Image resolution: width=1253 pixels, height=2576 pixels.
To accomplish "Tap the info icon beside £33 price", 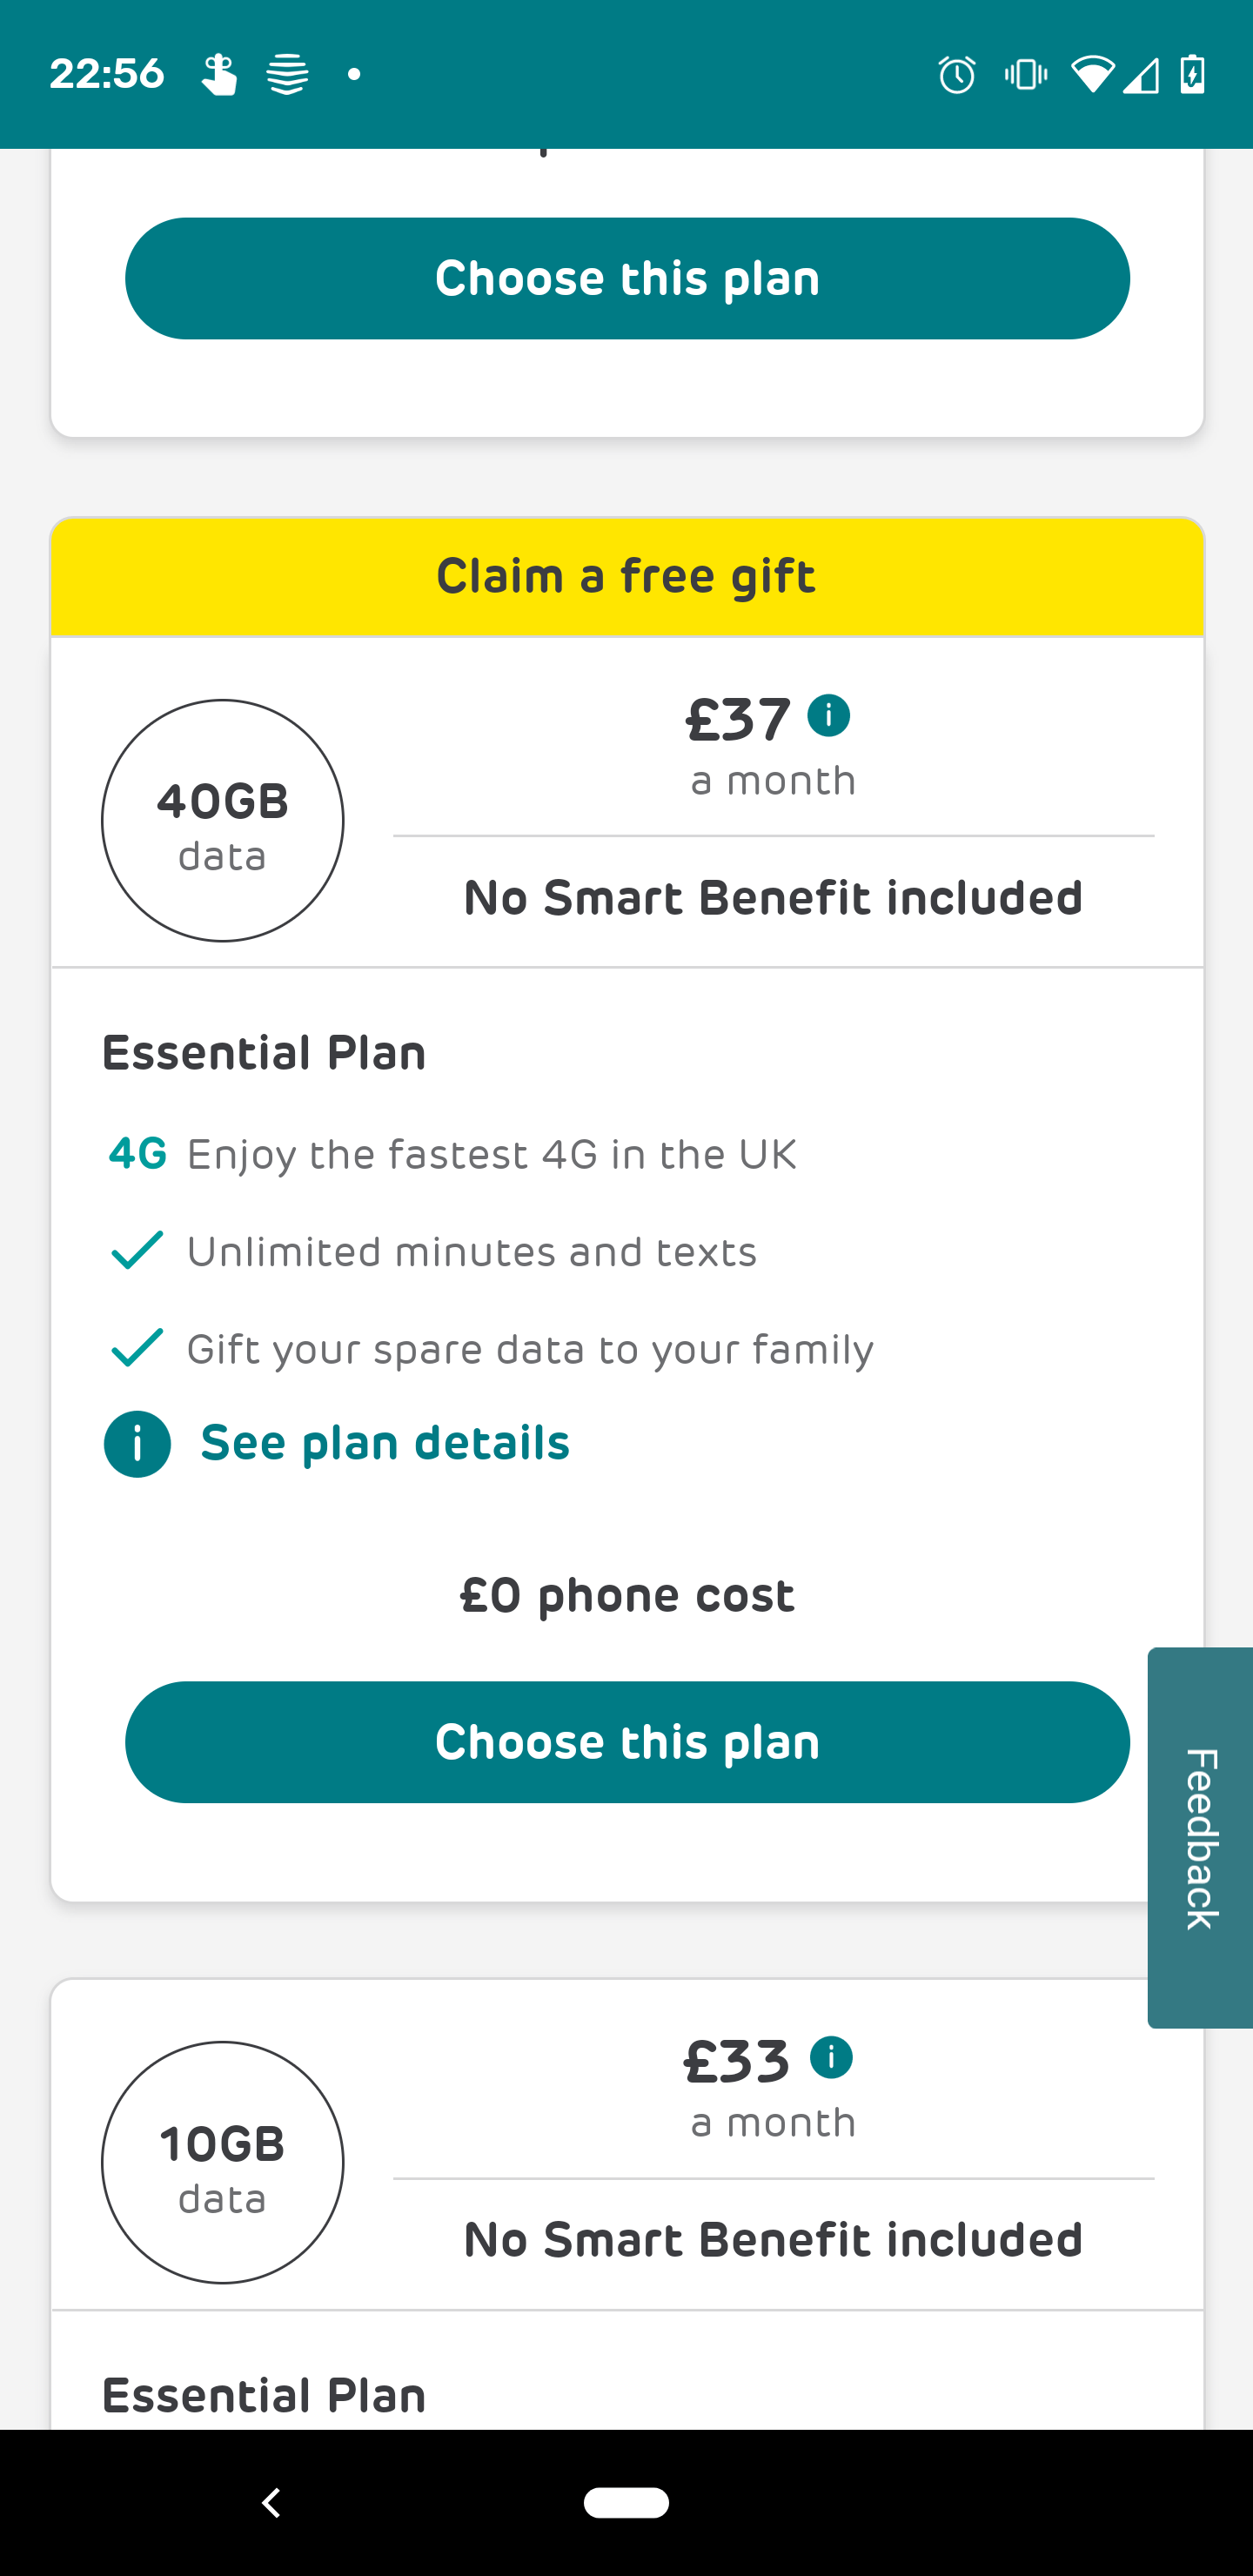I will coord(830,2058).
